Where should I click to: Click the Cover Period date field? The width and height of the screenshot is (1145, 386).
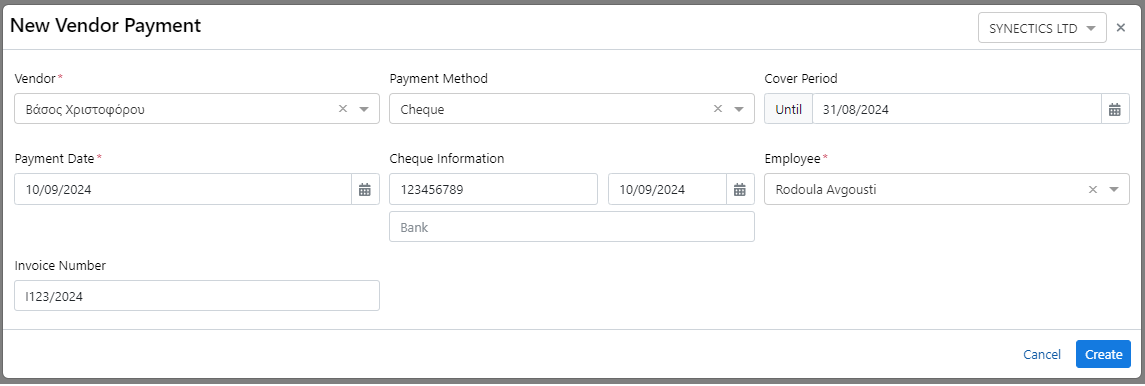pos(957,109)
